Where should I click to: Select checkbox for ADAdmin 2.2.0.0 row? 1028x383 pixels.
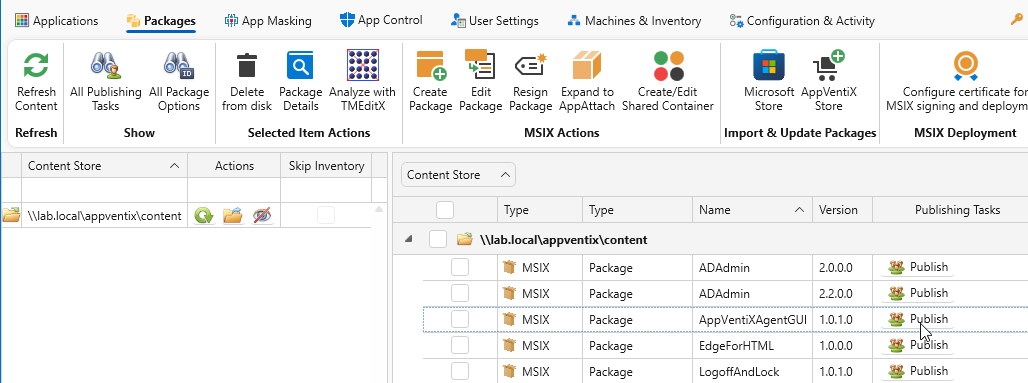460,293
